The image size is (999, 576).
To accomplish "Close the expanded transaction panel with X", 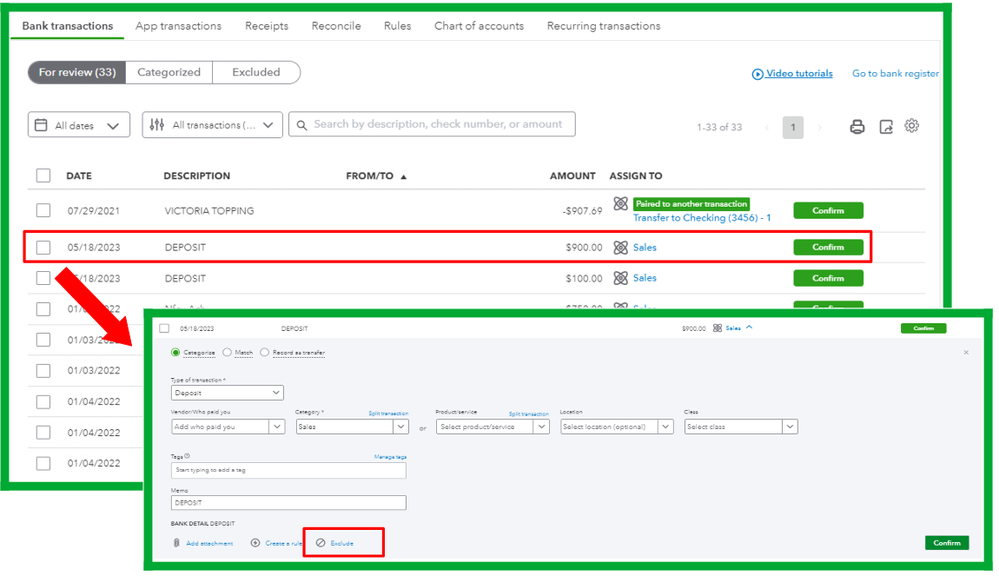I will click(966, 352).
